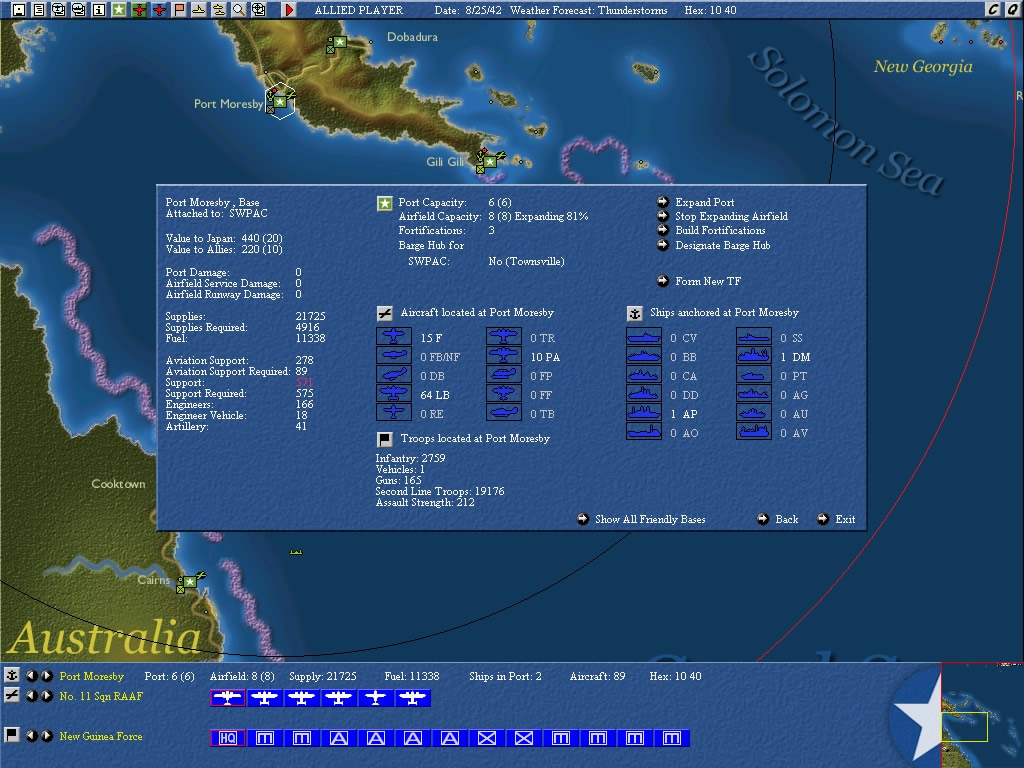This screenshot has width=1024, height=768.
Task: Show next ground unit after New Guinea Force
Action: click(47, 736)
